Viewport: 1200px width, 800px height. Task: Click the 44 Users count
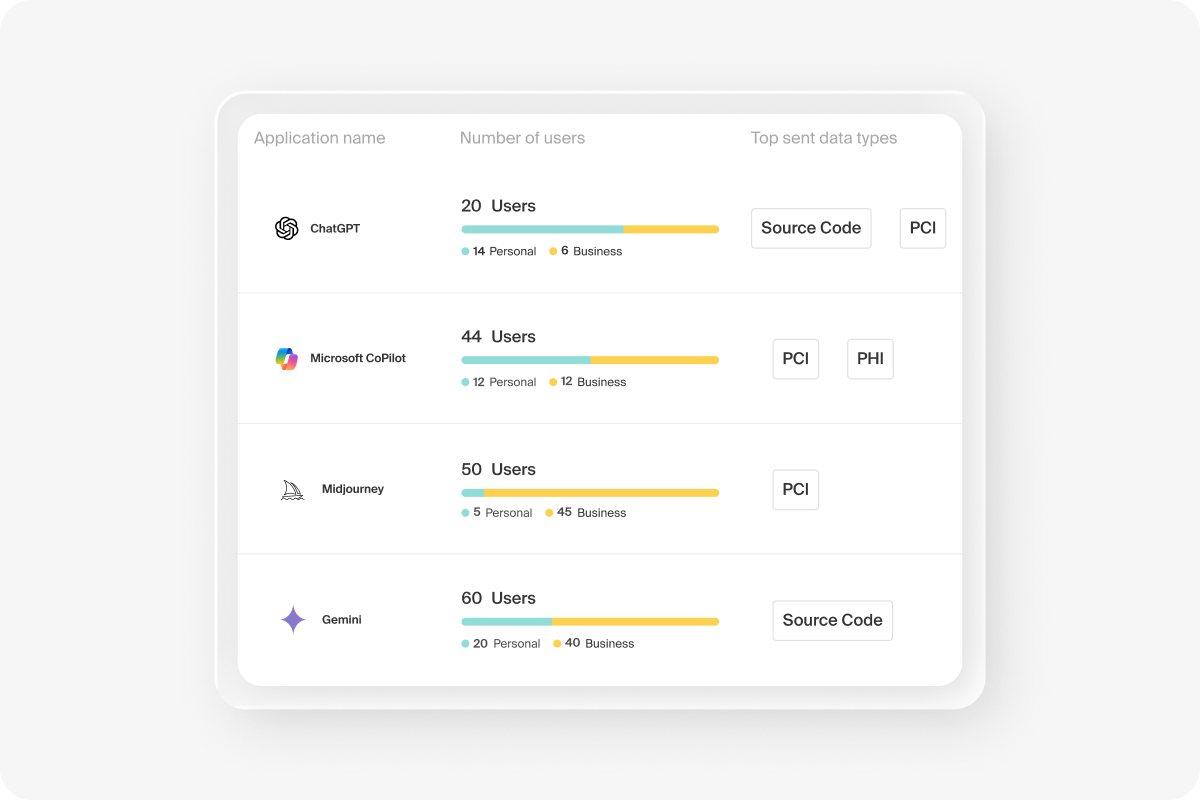click(x=498, y=337)
